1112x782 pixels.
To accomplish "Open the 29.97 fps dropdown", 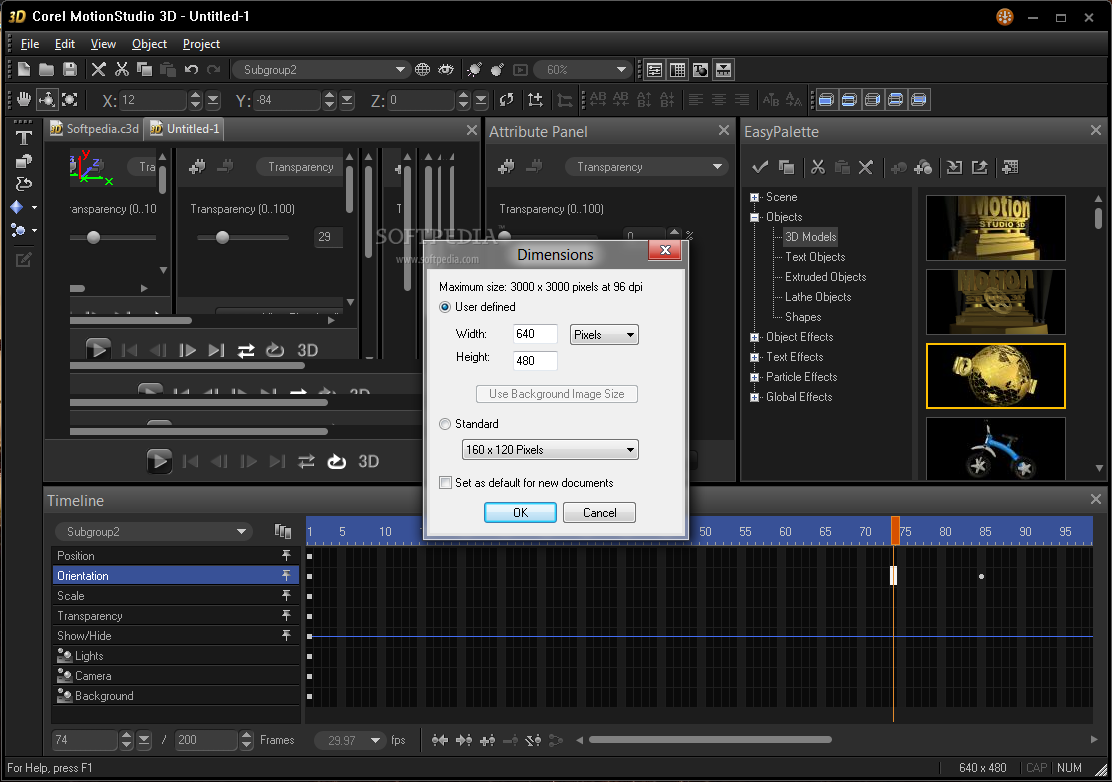I will coord(350,740).
